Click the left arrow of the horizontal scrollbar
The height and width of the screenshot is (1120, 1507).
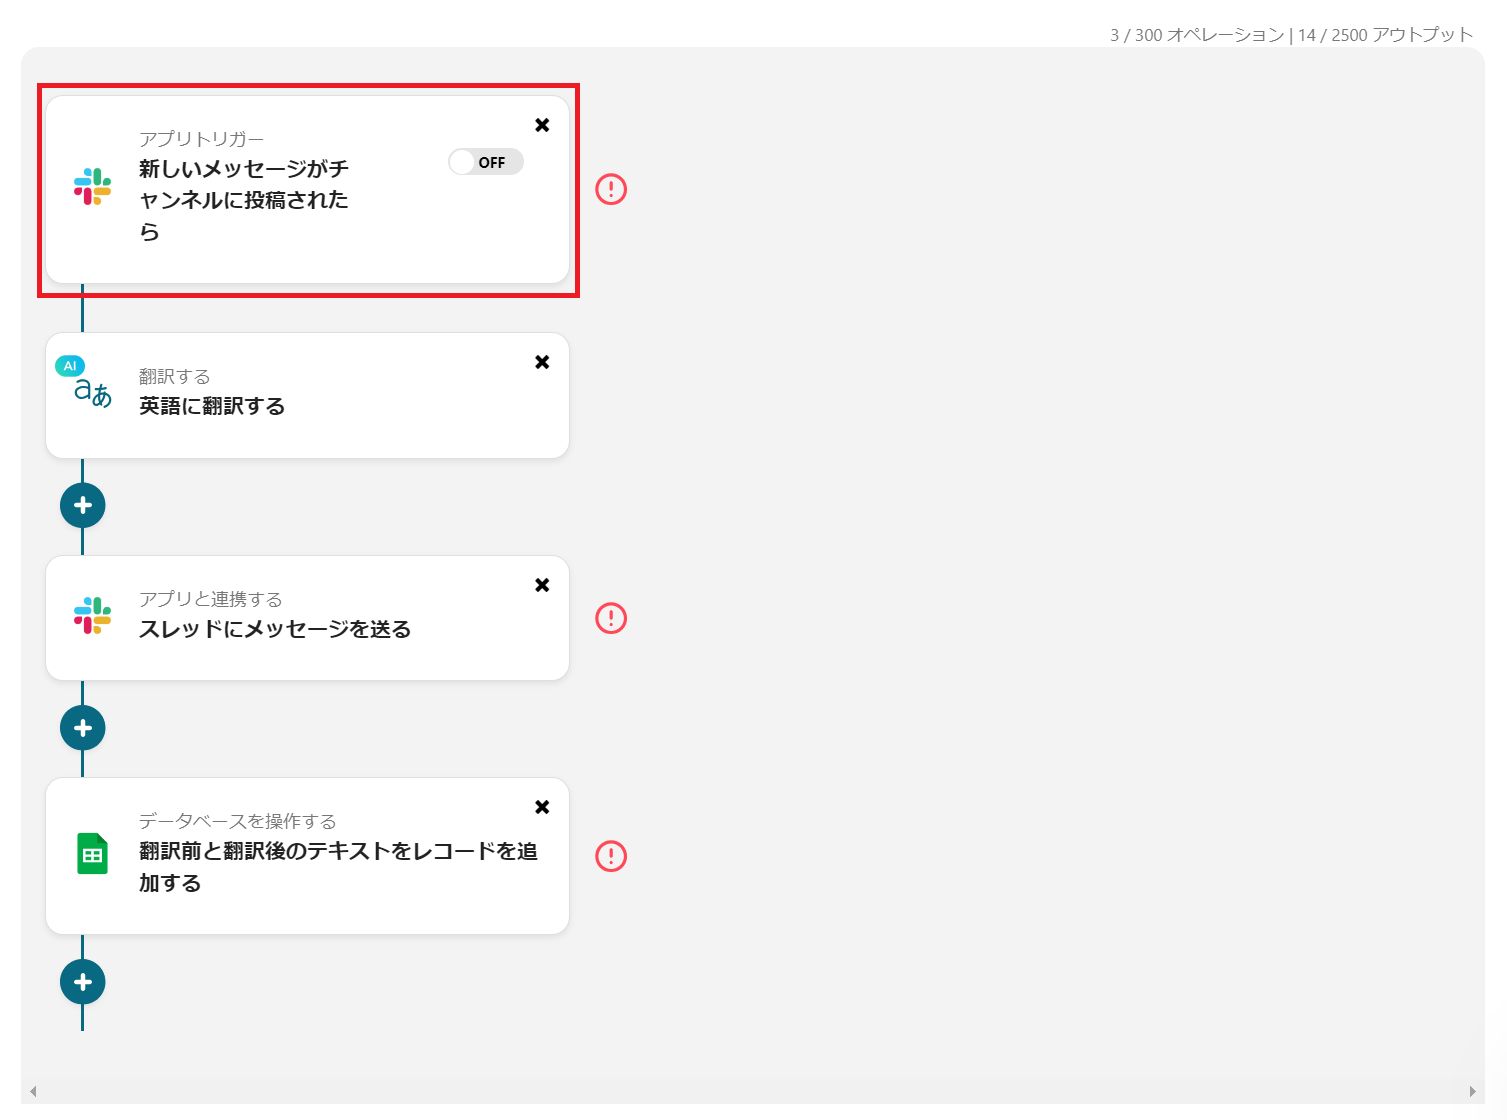(33, 1091)
